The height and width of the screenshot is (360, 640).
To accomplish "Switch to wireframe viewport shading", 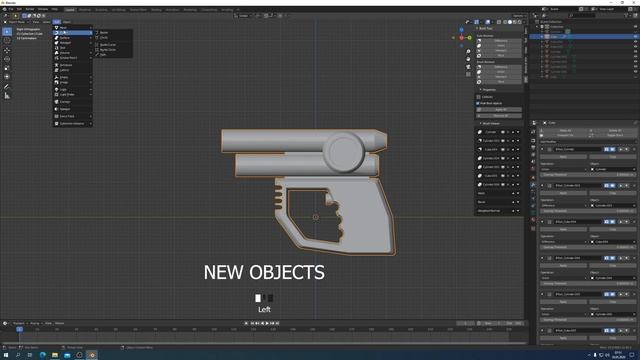I will coord(505,22).
